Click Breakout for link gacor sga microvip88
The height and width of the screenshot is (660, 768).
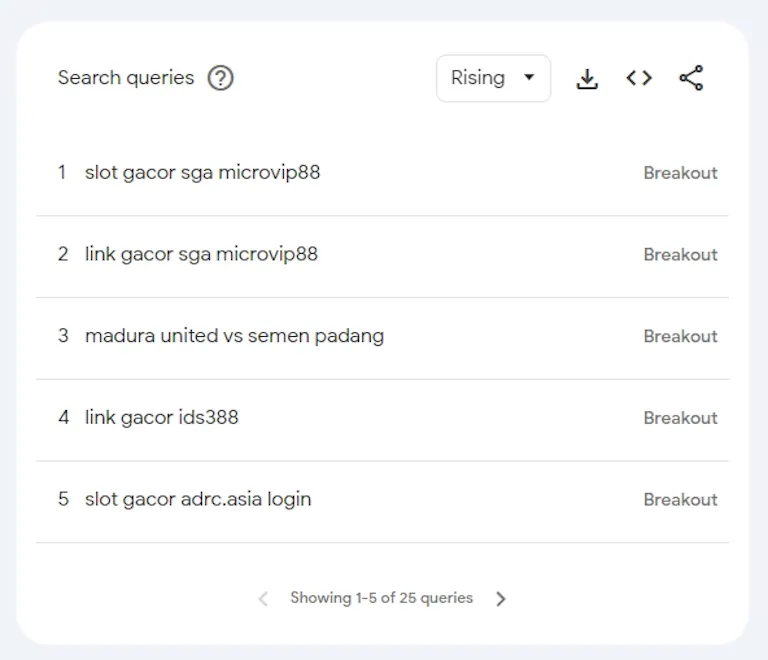680,255
